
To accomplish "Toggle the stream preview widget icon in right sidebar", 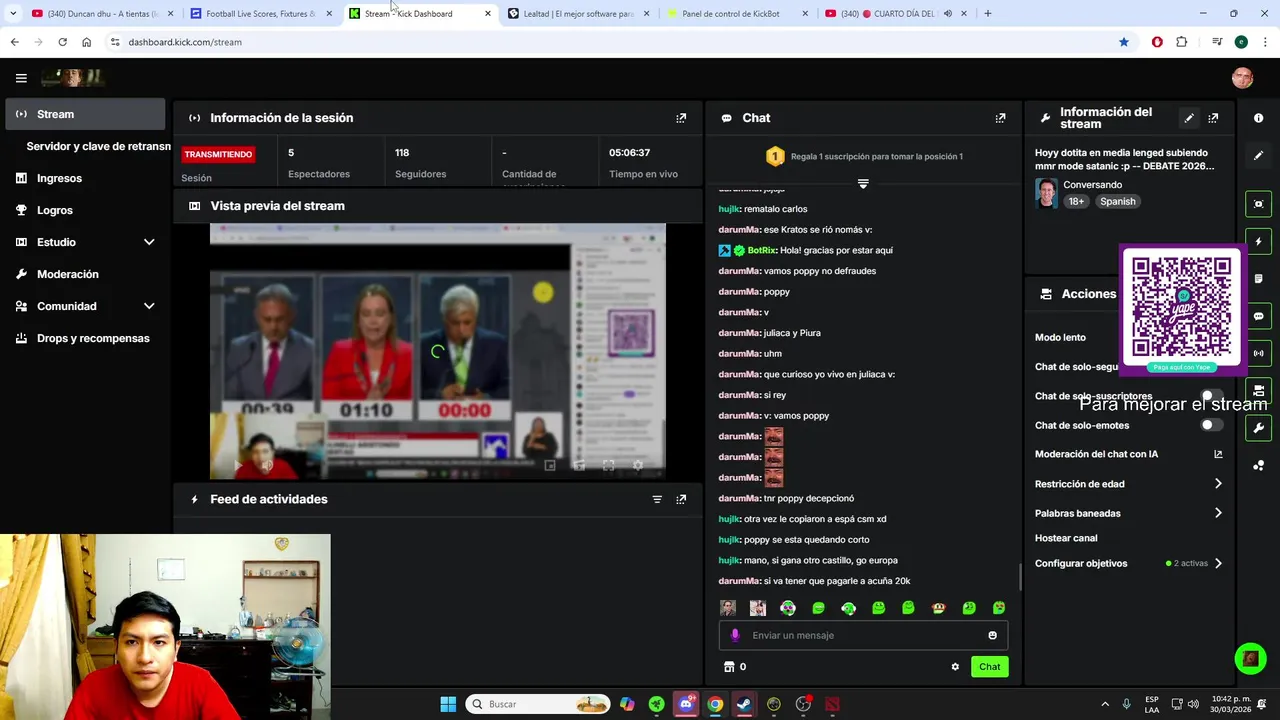I will [1258, 204].
